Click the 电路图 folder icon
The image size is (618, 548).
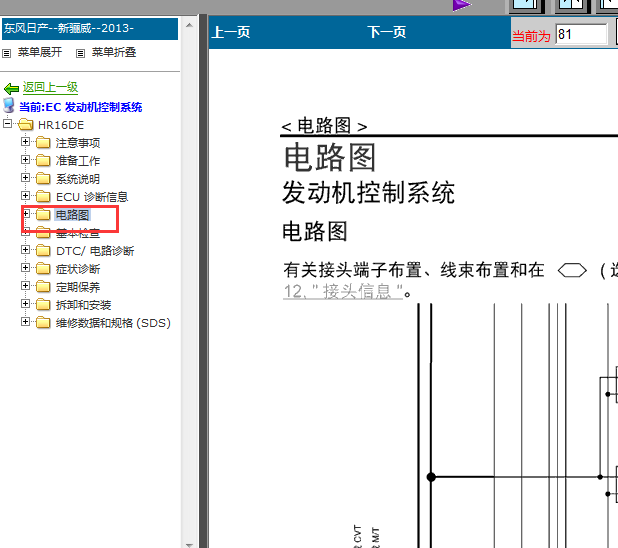43,214
